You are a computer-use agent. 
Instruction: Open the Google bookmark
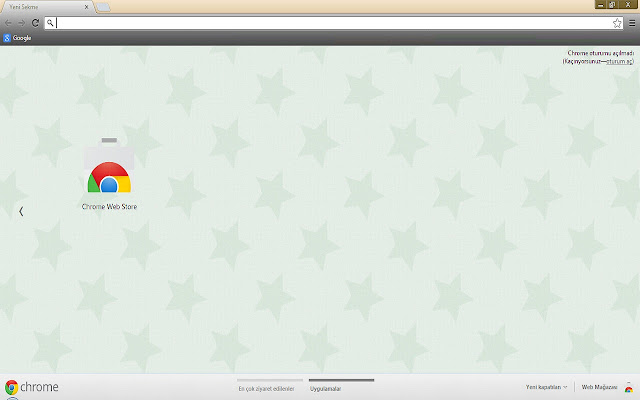pos(17,38)
